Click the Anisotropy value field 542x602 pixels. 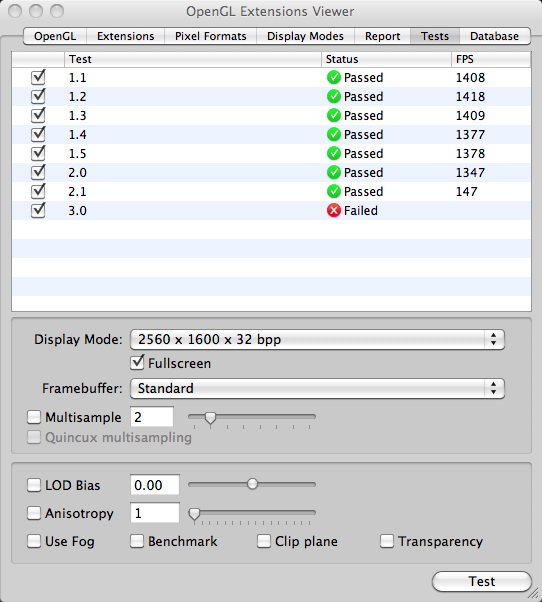coord(155,513)
